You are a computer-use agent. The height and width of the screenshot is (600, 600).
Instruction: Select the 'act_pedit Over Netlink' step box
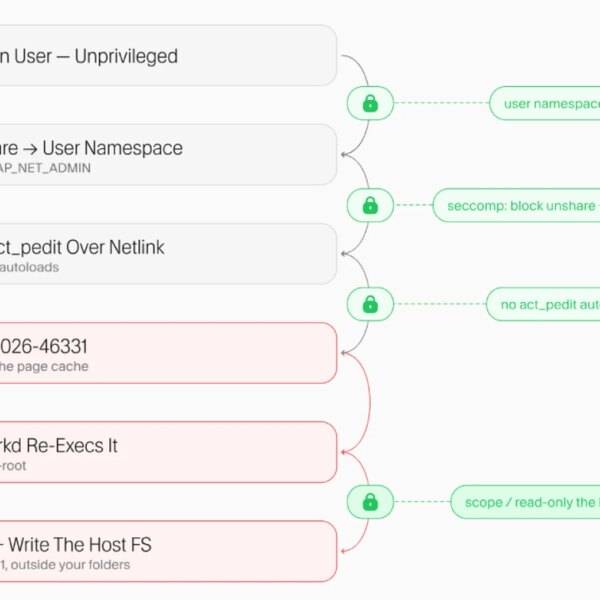(x=168, y=254)
